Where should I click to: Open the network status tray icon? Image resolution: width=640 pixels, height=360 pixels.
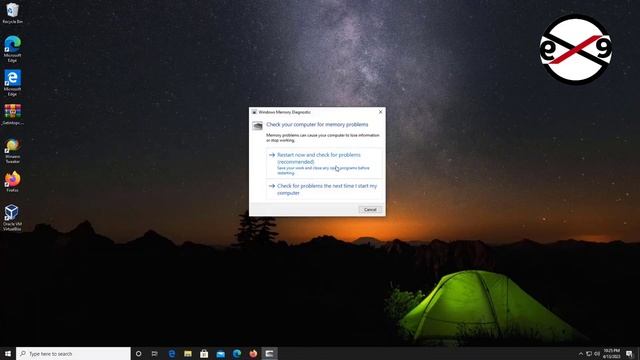pyautogui.click(x=589, y=353)
